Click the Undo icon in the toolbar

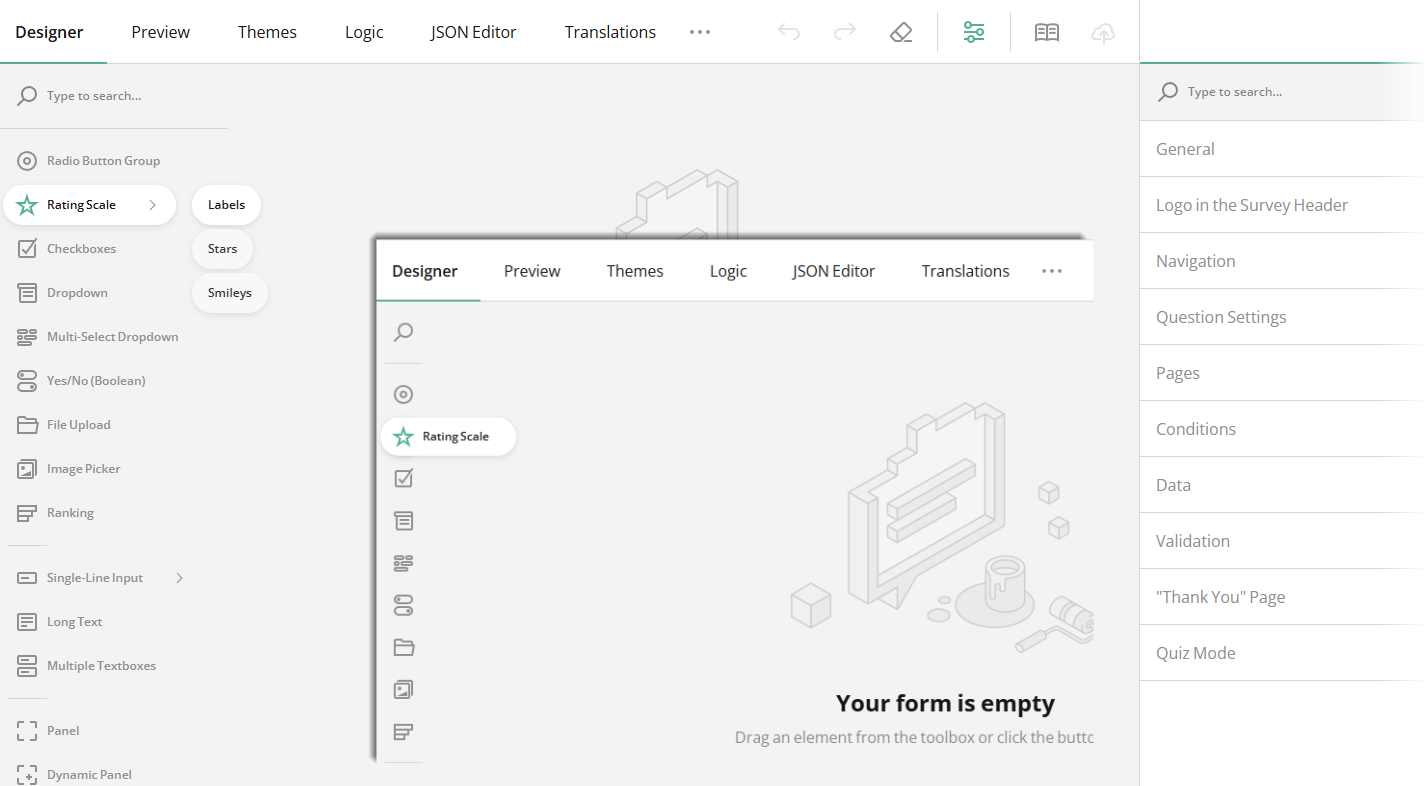point(789,31)
